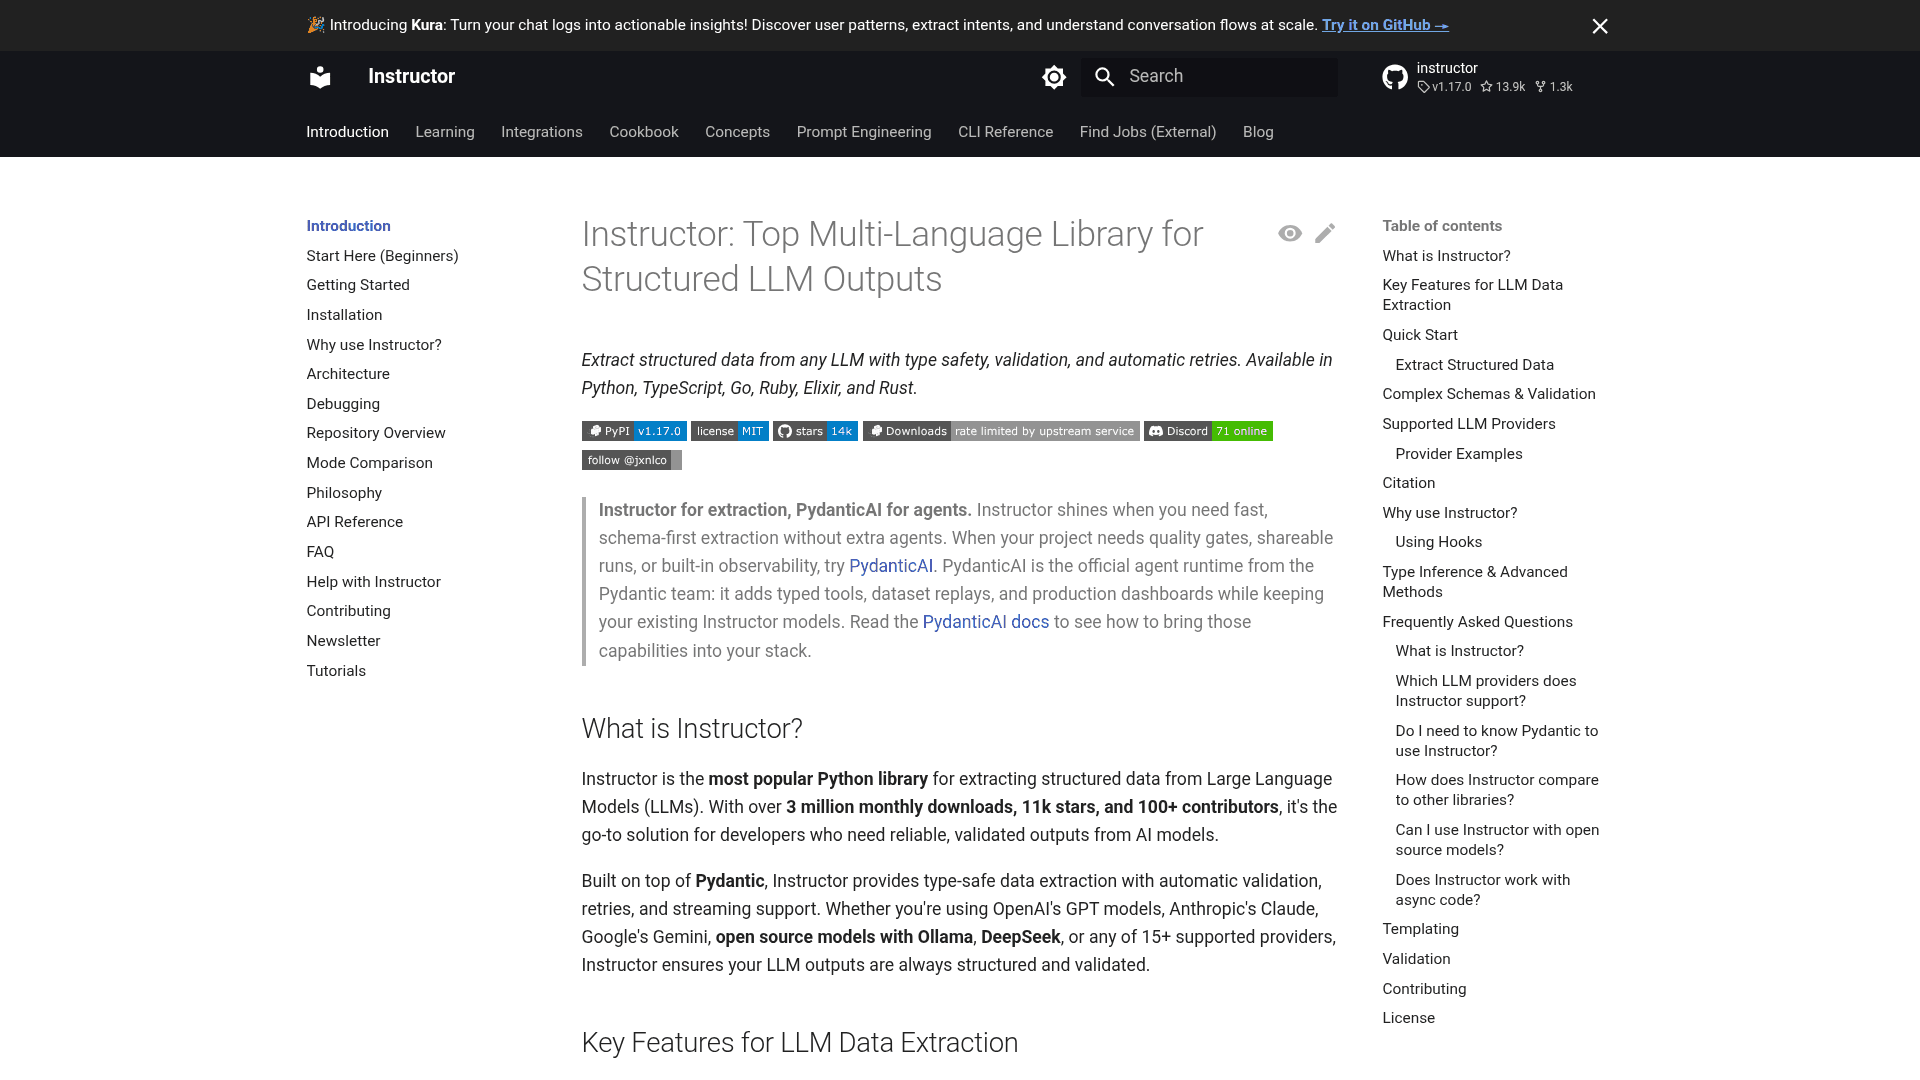Image resolution: width=1920 pixels, height=1080 pixels.
Task: Jump to Extract Structured Data section
Action: (1474, 365)
